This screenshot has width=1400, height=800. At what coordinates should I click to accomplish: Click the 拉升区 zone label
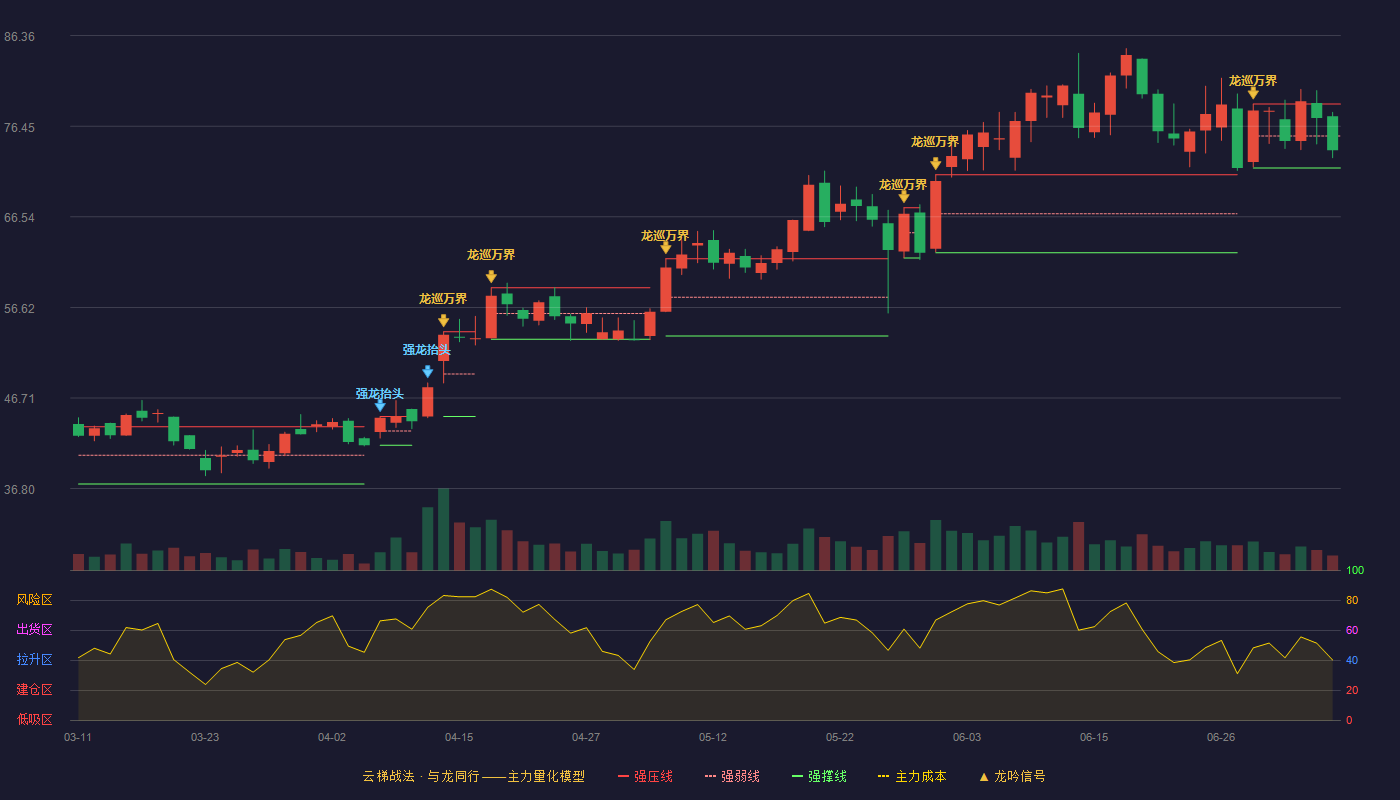[x=34, y=660]
